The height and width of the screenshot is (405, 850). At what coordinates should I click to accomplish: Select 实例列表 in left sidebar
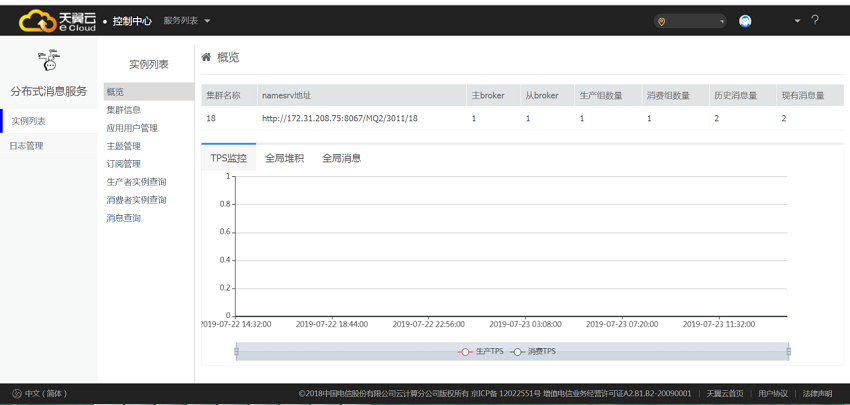coord(49,121)
